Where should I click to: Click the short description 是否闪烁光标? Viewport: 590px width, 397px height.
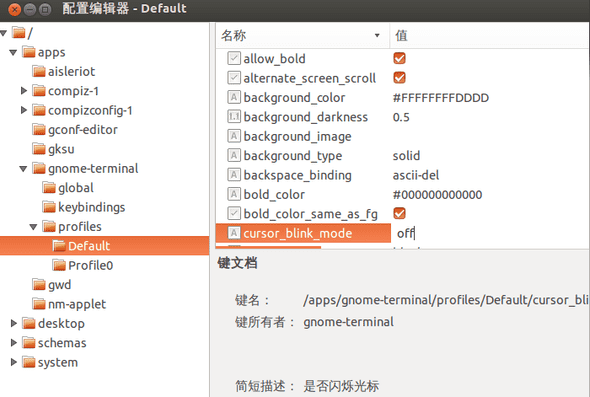[x=341, y=386]
